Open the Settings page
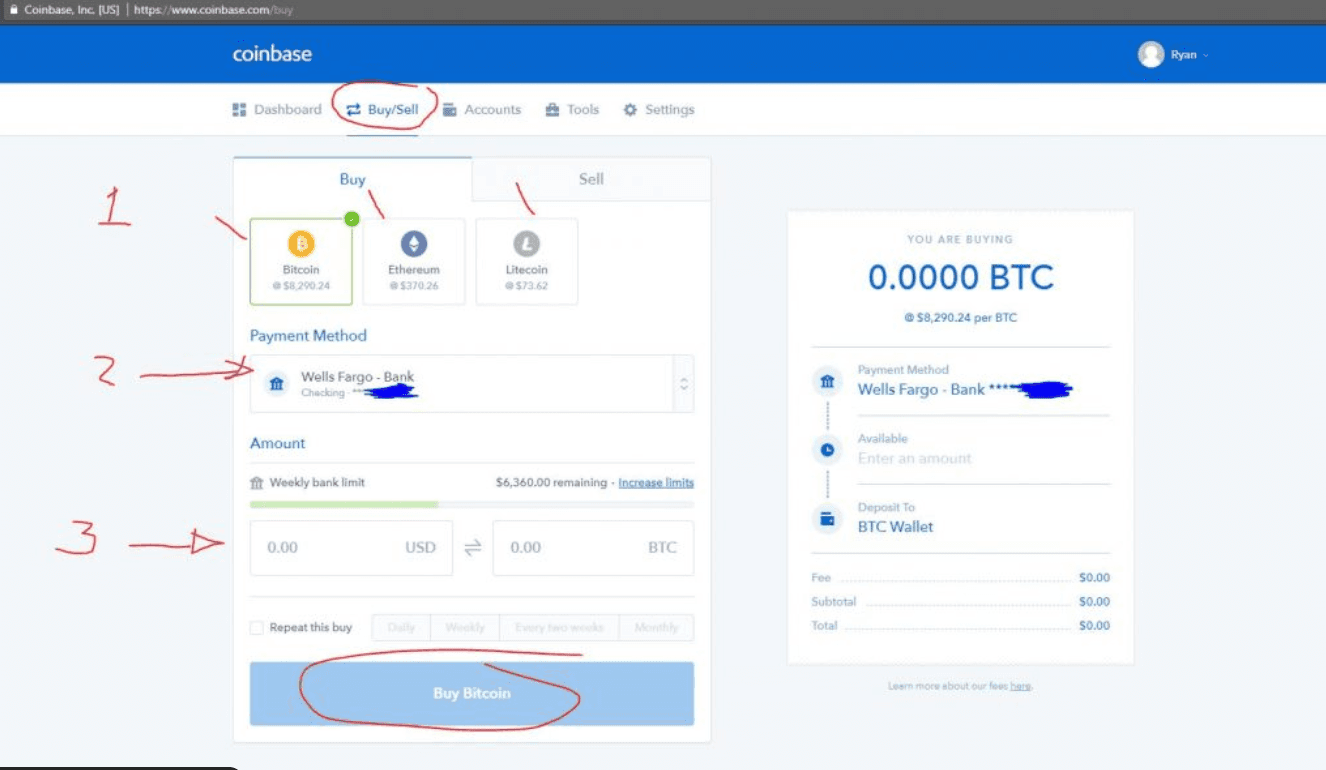Screen dimensions: 1326x770 tap(659, 110)
